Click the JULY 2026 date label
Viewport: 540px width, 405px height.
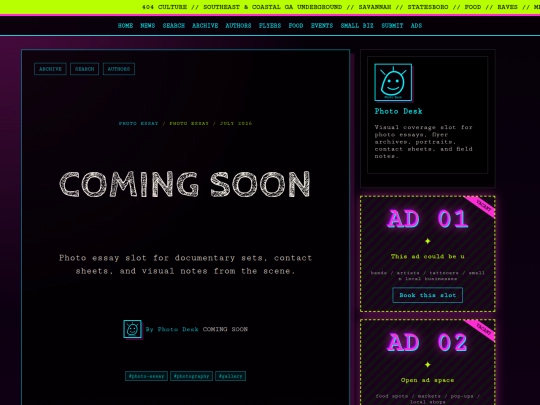[x=236, y=123]
